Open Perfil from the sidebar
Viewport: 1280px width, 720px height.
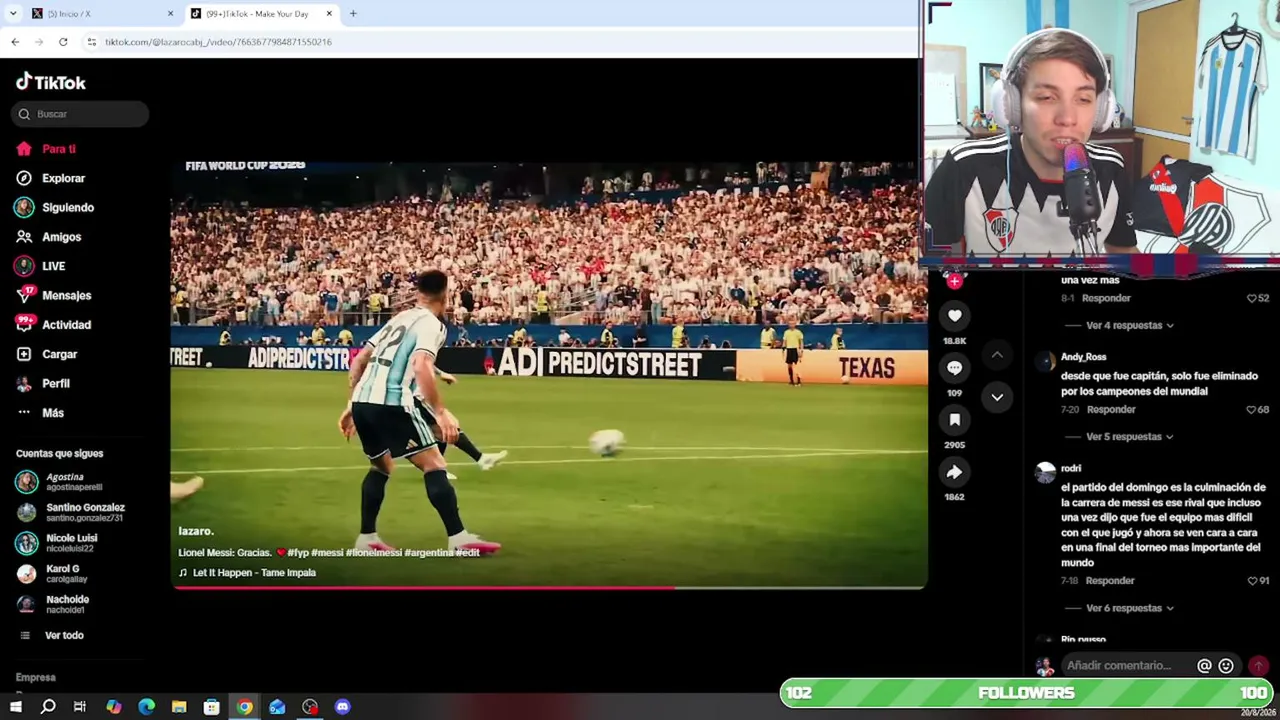[56, 383]
